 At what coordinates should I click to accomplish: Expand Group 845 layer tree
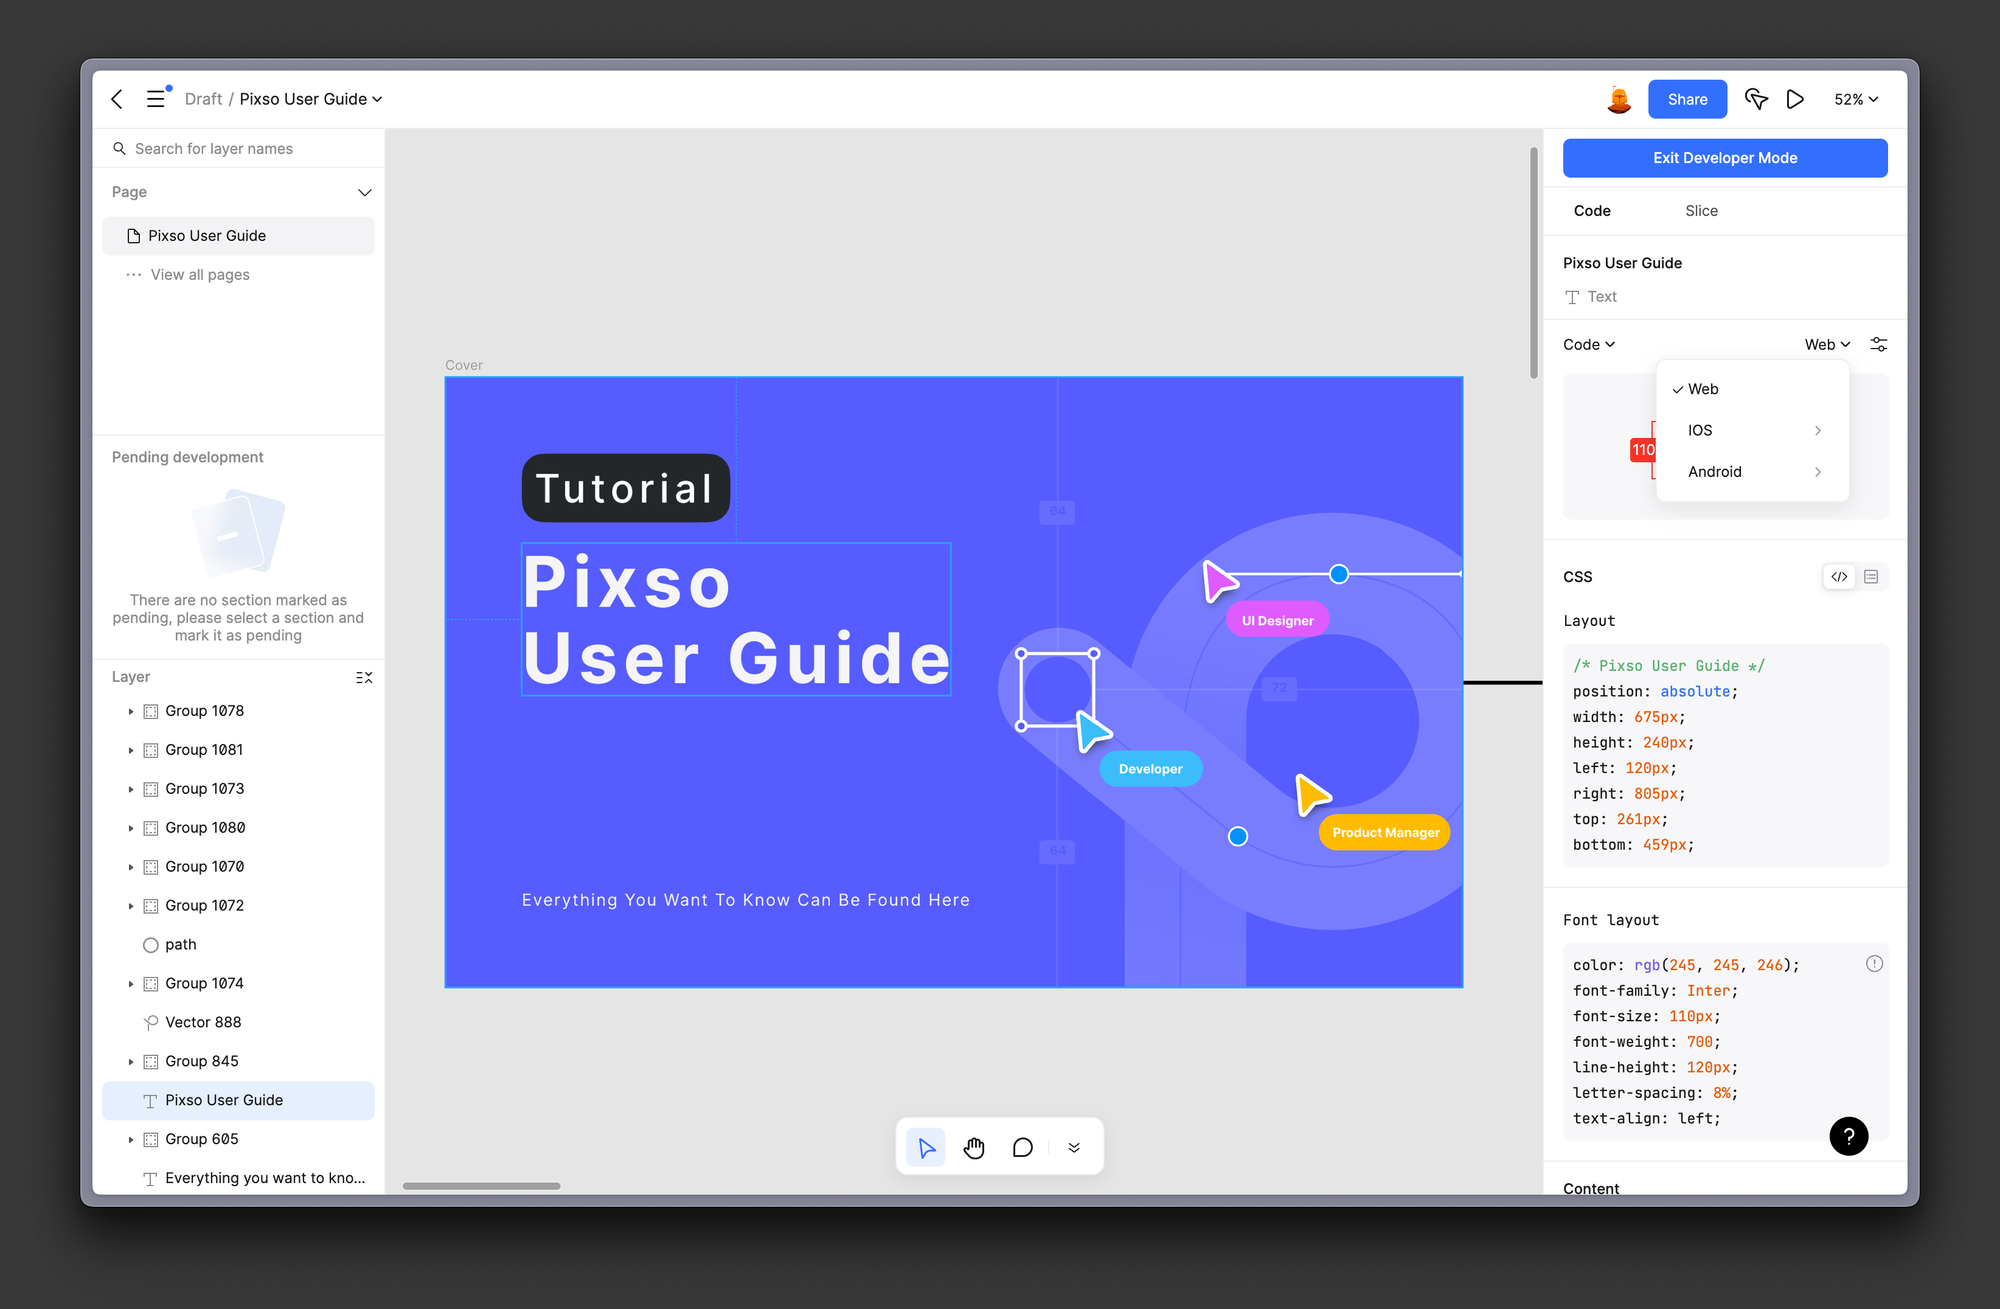click(126, 1061)
